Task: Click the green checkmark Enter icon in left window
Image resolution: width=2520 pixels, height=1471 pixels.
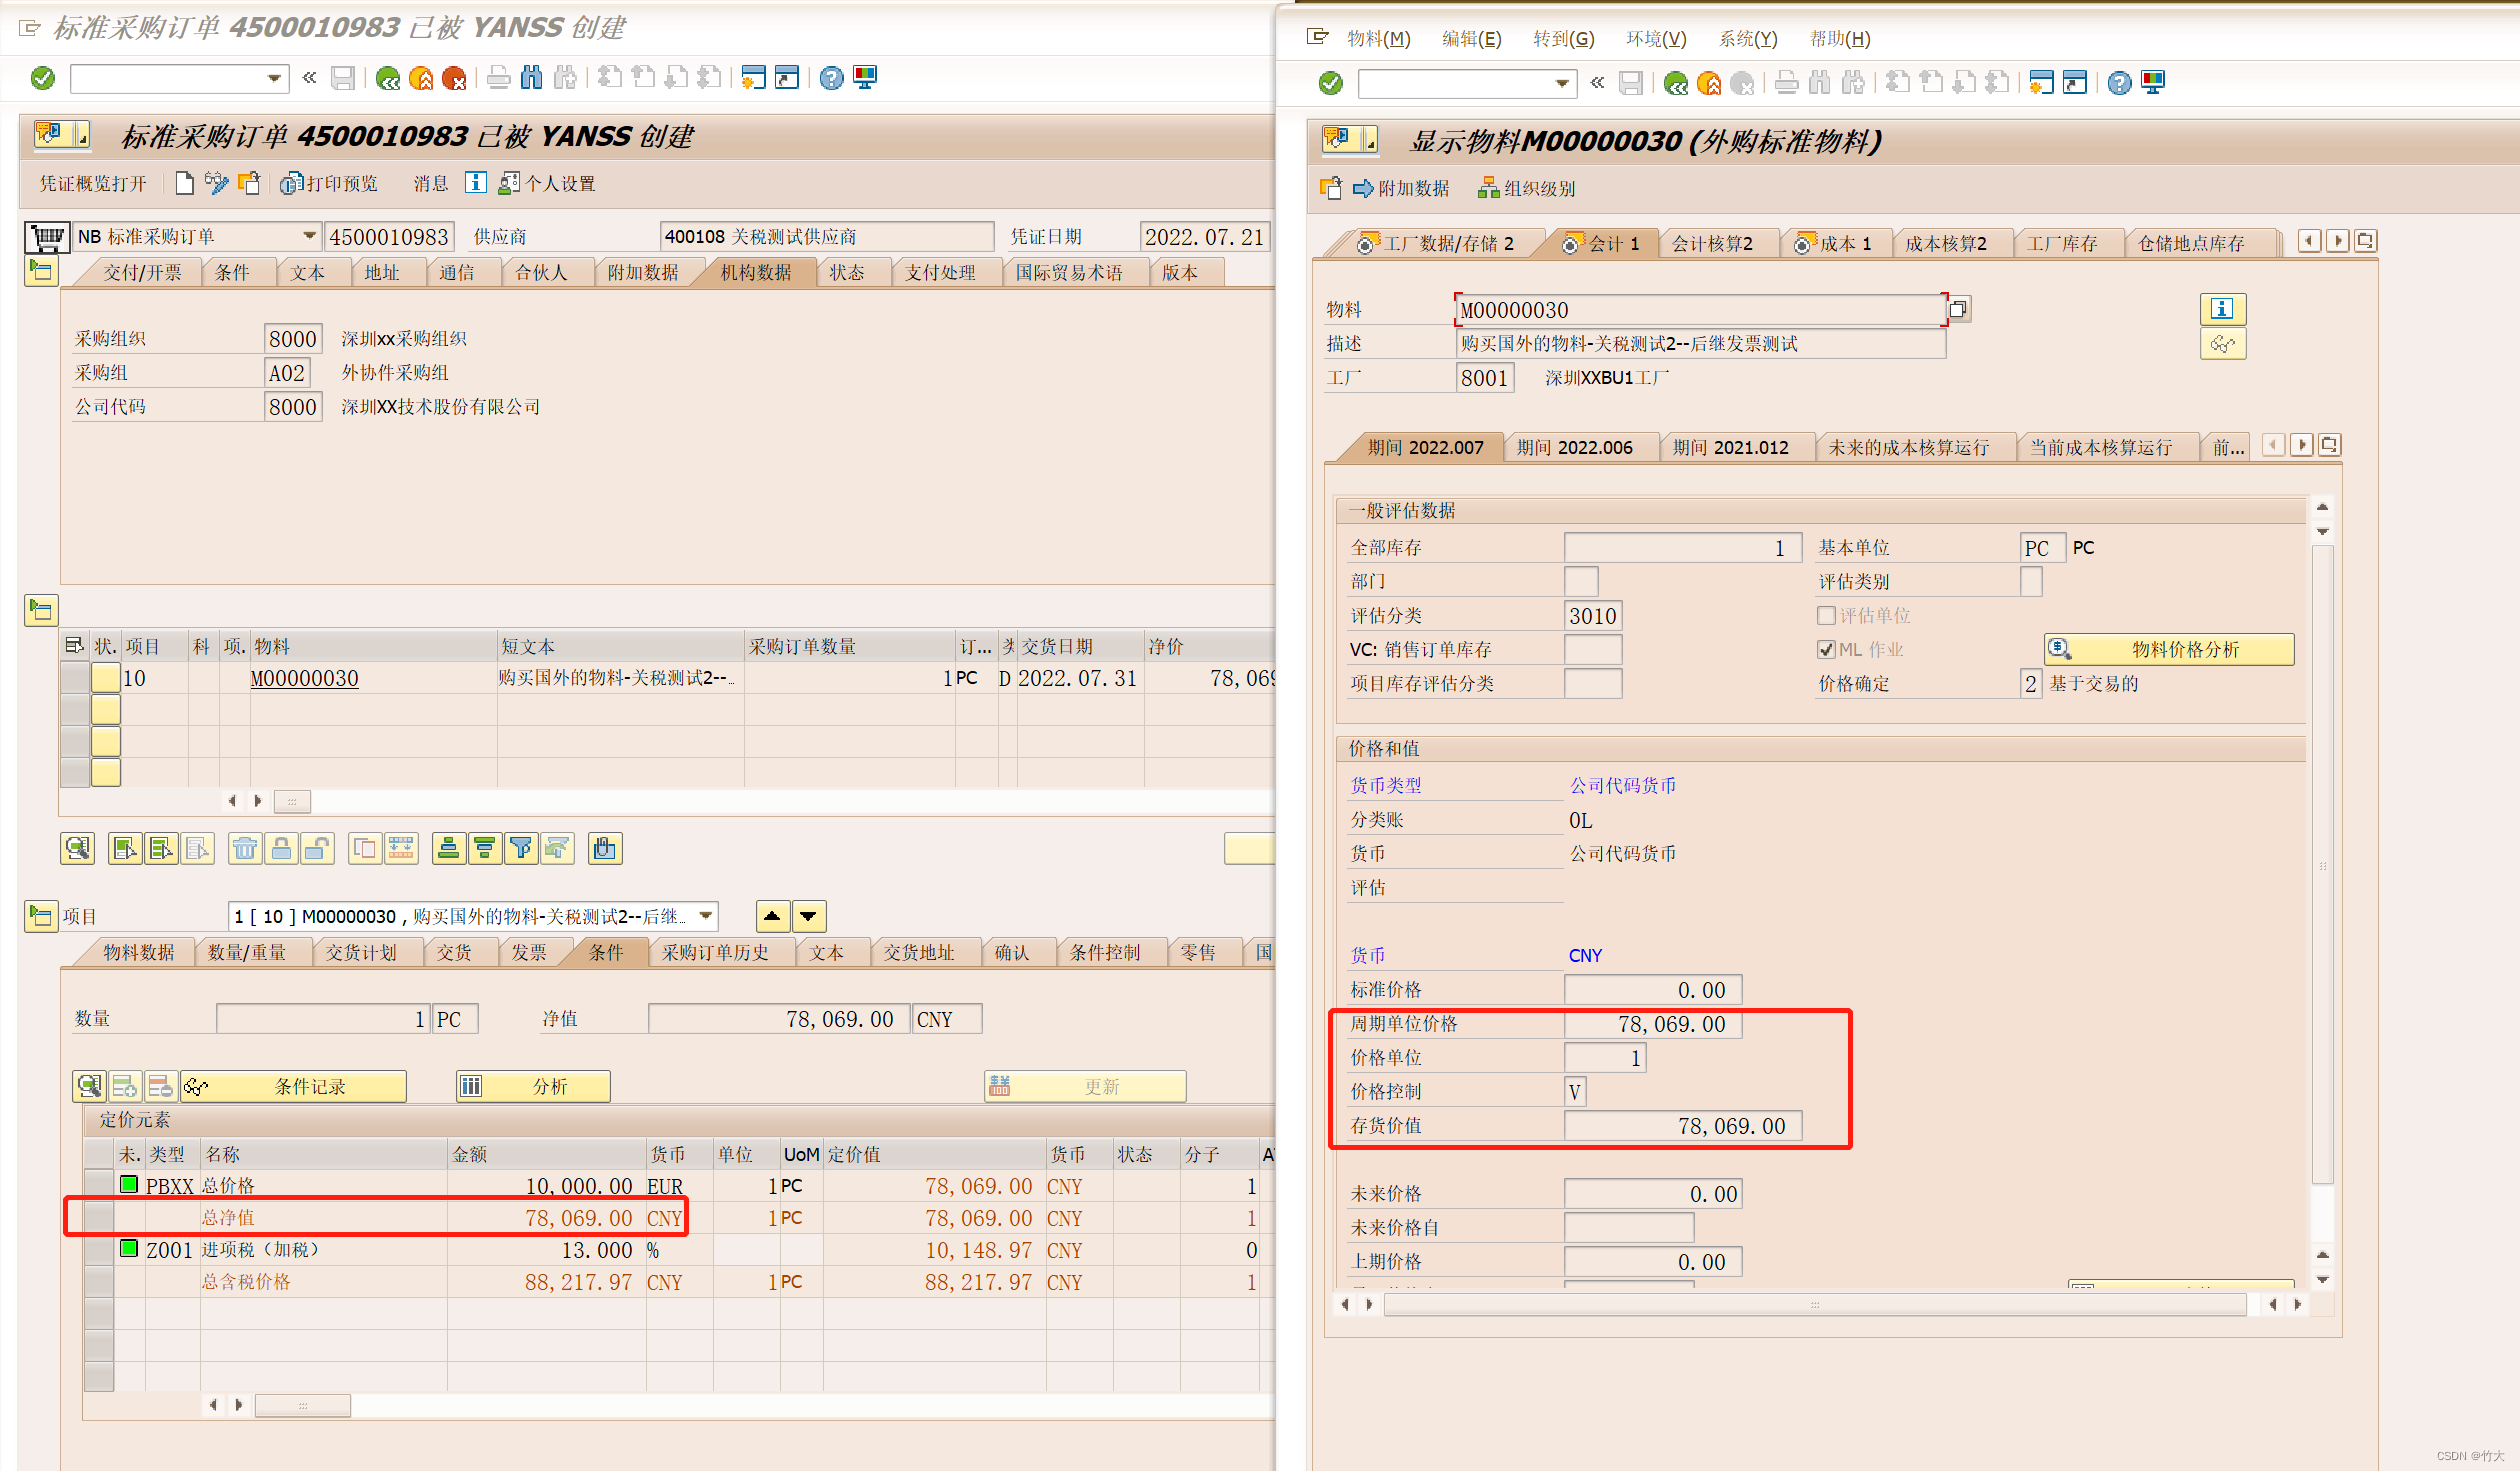Action: click(43, 78)
